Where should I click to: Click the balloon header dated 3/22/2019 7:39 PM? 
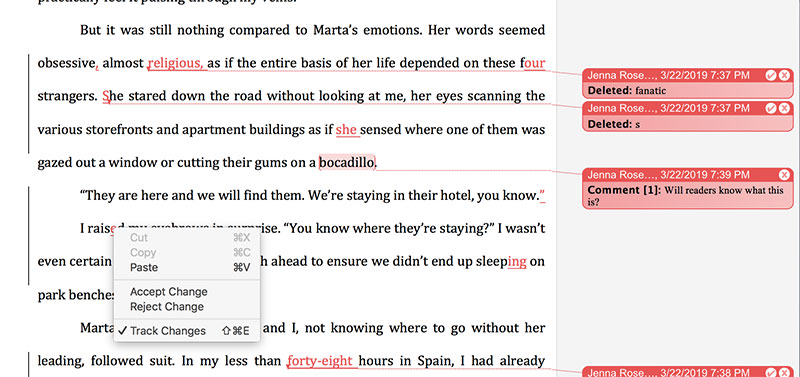(688, 175)
